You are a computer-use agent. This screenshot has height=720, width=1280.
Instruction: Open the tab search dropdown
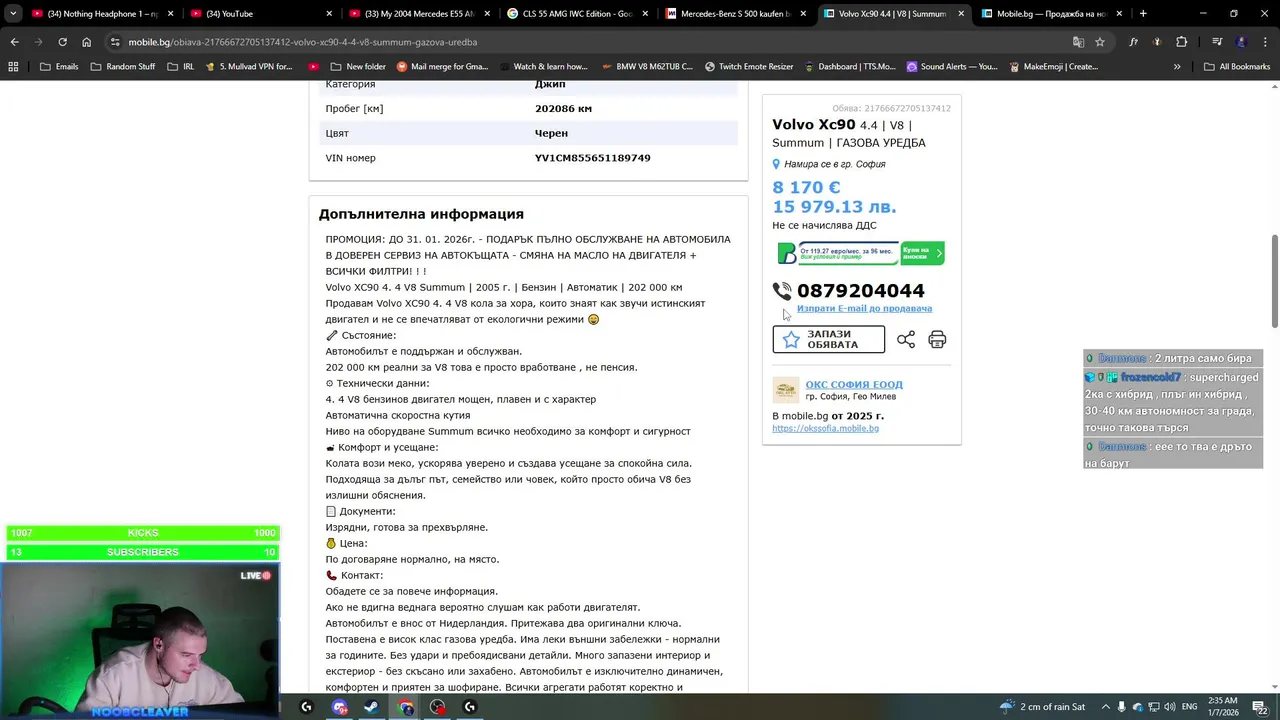pos(13,14)
